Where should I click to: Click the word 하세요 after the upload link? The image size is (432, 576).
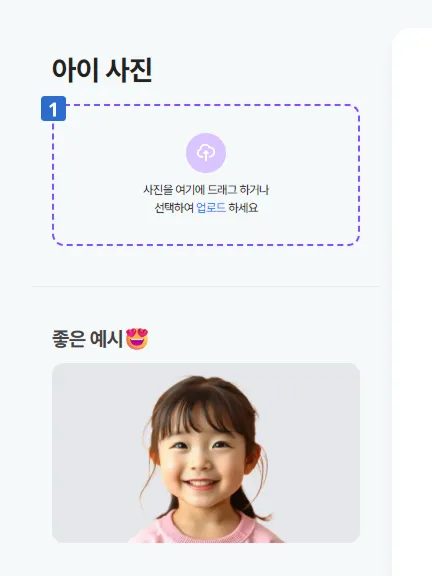tap(243, 208)
